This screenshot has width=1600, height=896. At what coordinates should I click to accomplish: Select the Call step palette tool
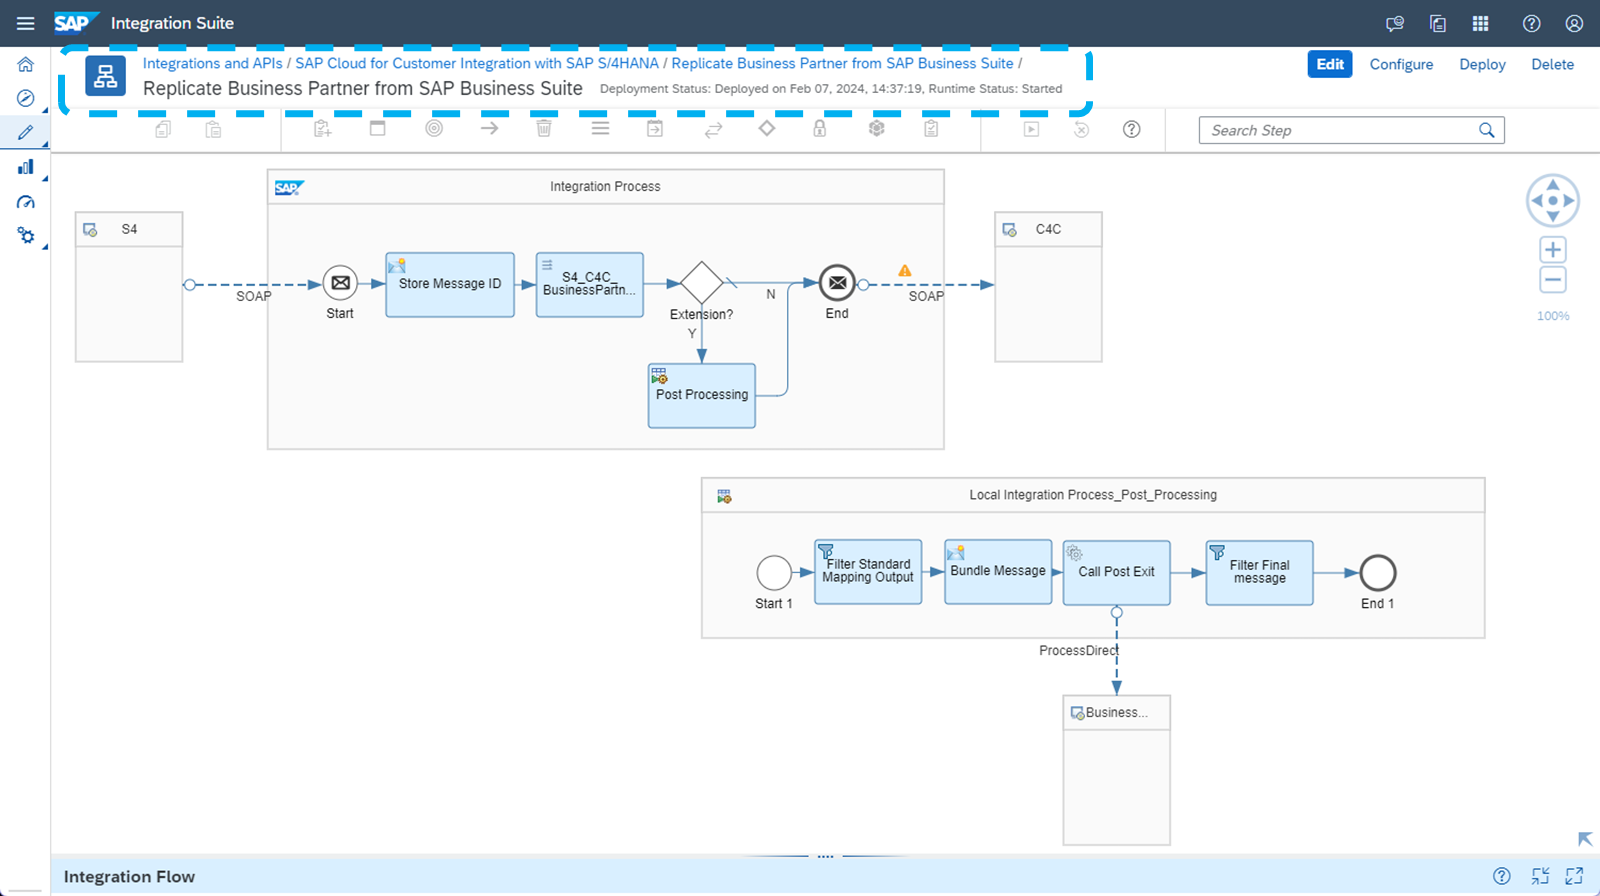(x=655, y=128)
